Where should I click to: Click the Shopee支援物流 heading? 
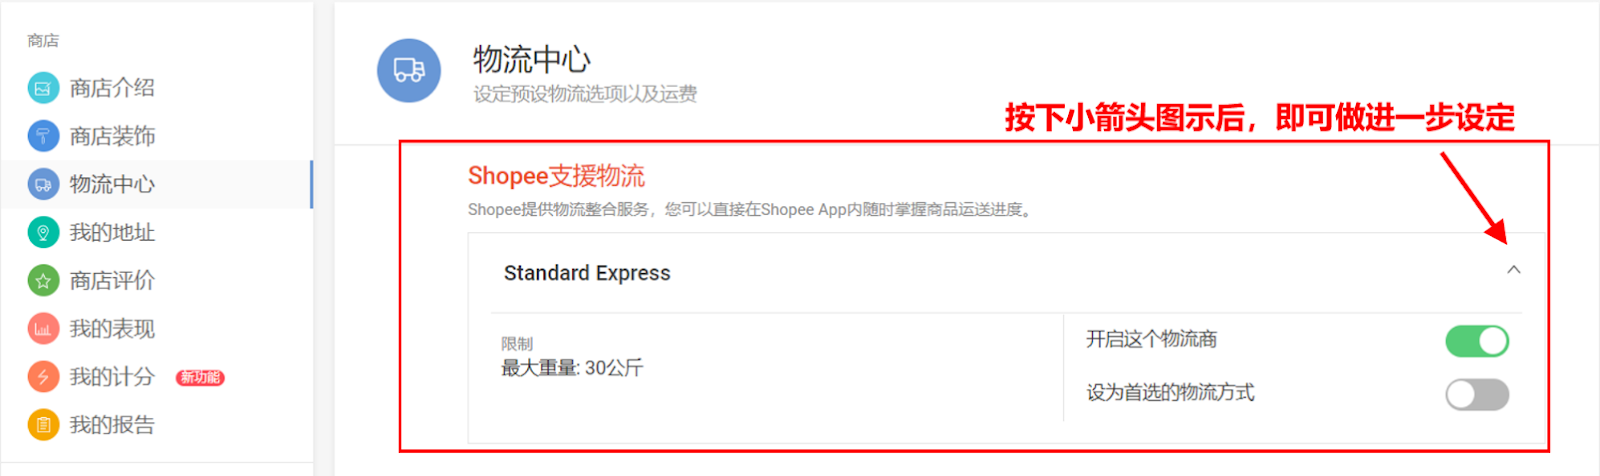[556, 176]
